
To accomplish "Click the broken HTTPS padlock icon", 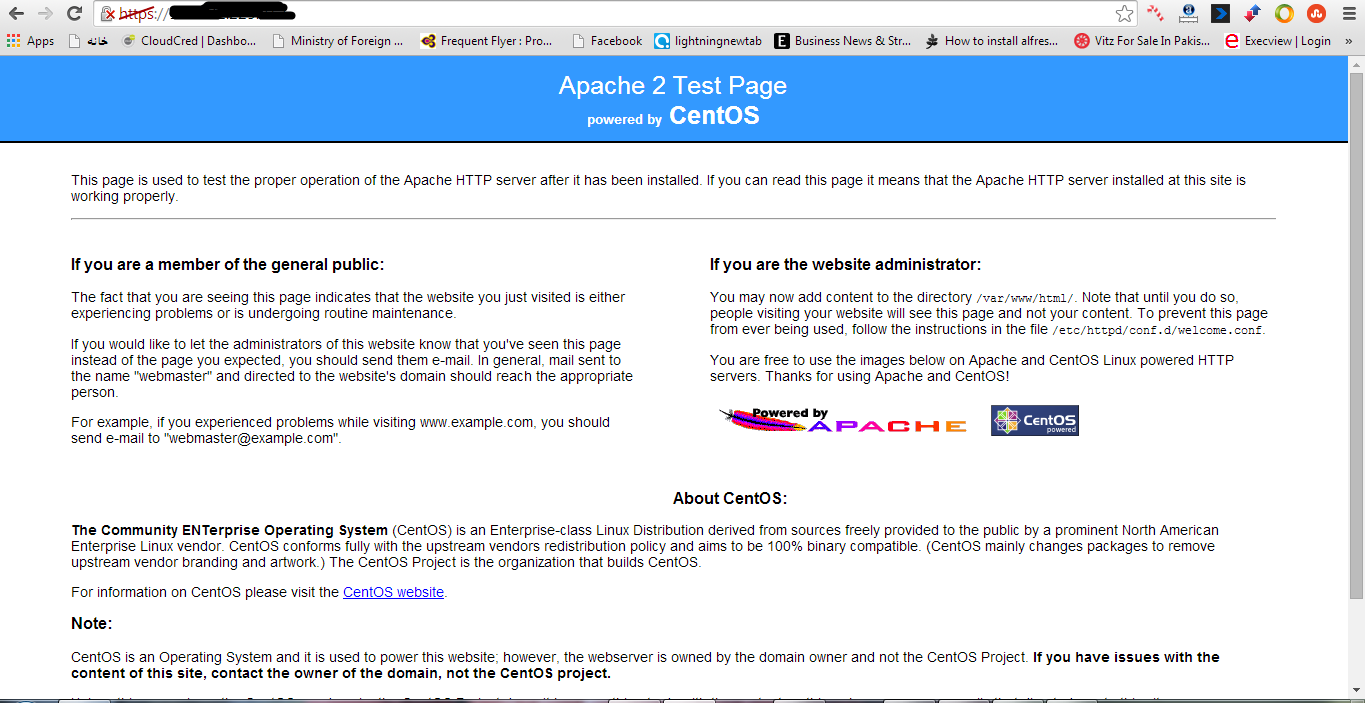I will click(x=108, y=14).
